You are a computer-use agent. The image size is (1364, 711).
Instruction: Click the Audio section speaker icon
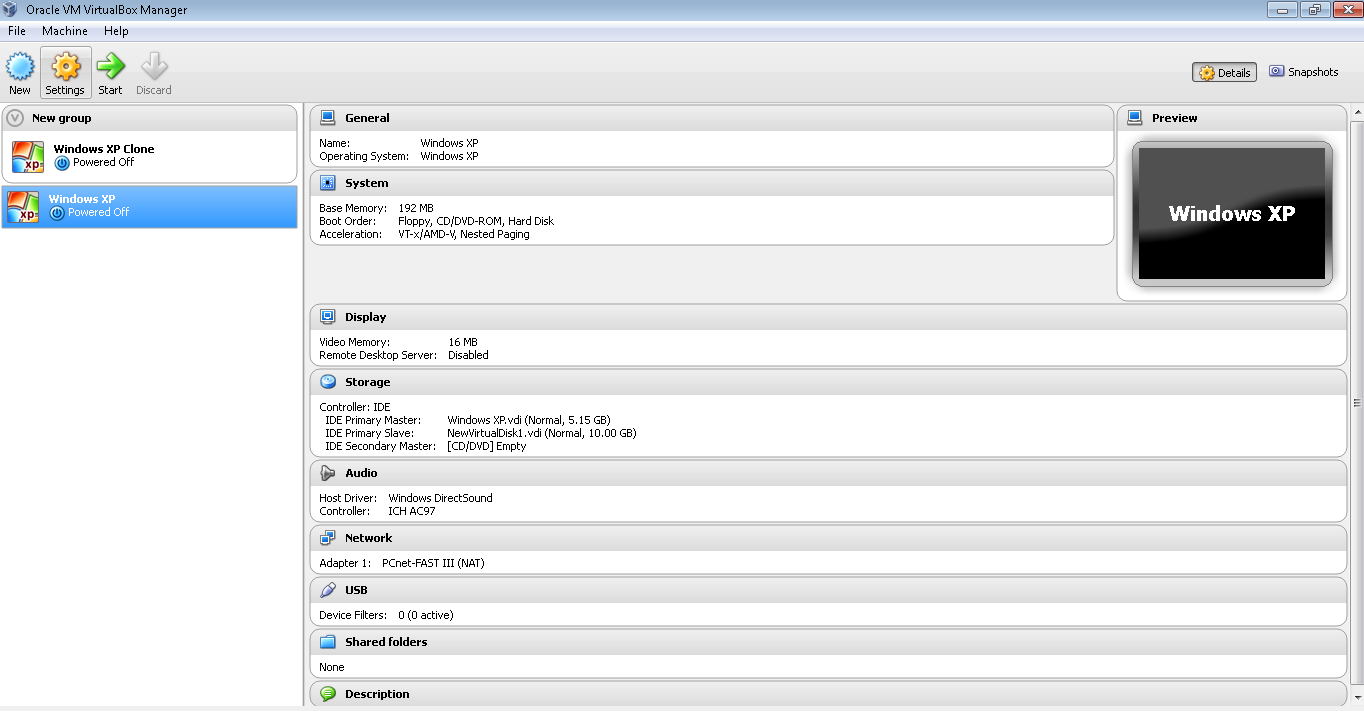(327, 473)
